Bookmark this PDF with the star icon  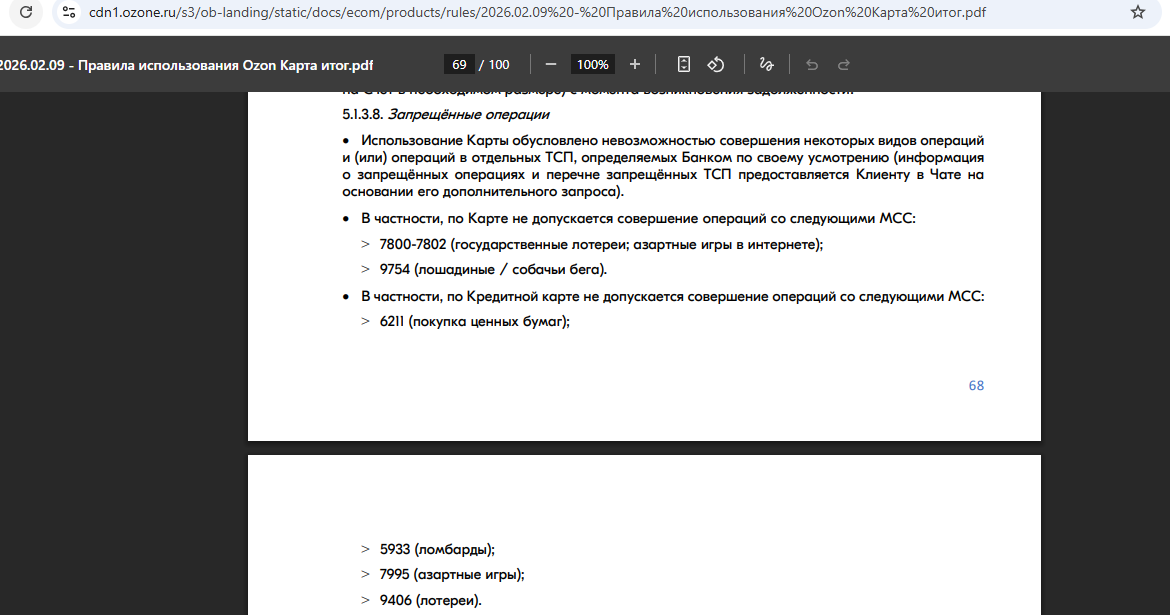tap(1137, 13)
